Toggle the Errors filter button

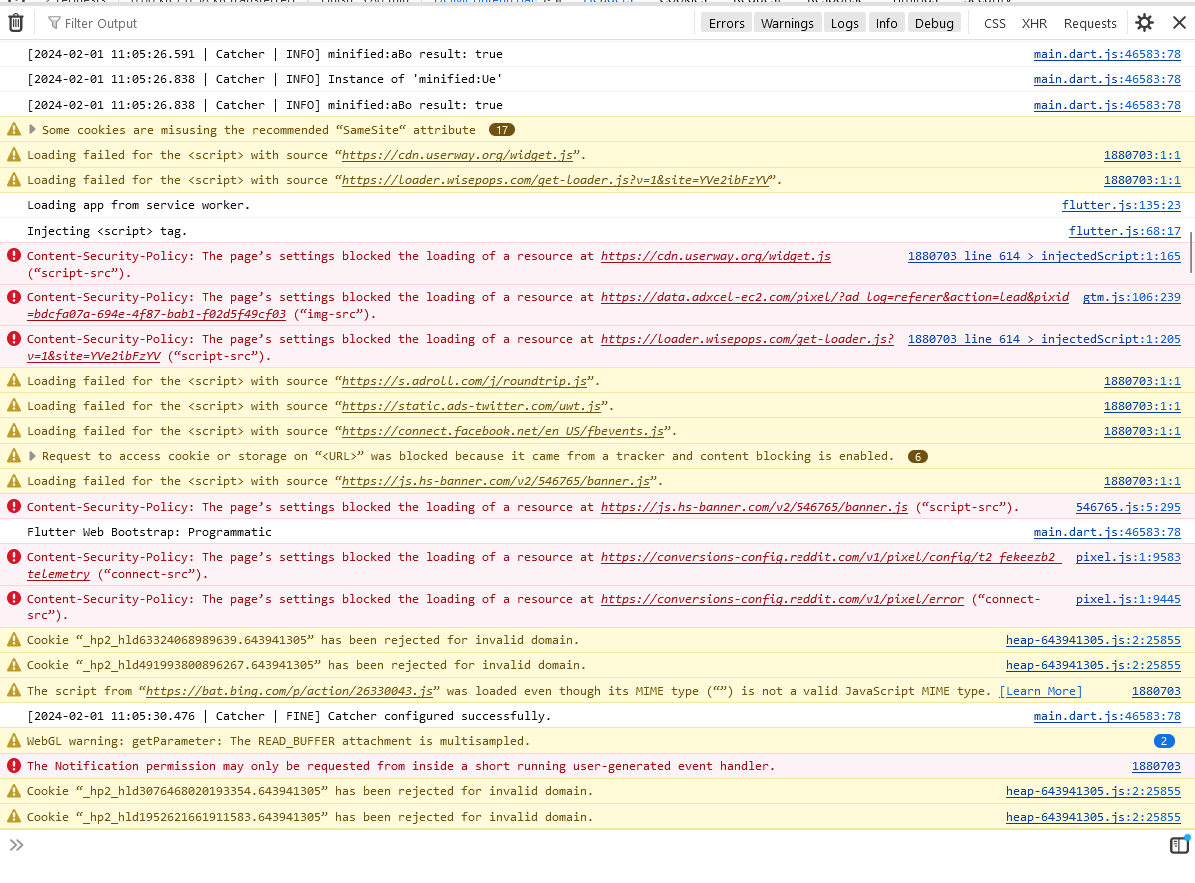726,23
